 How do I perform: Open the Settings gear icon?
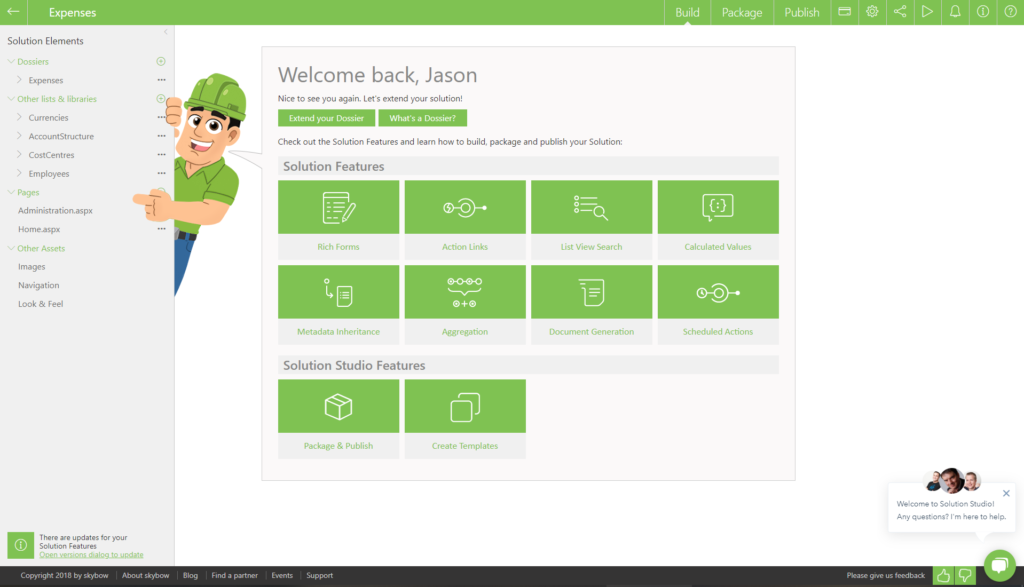(872, 11)
